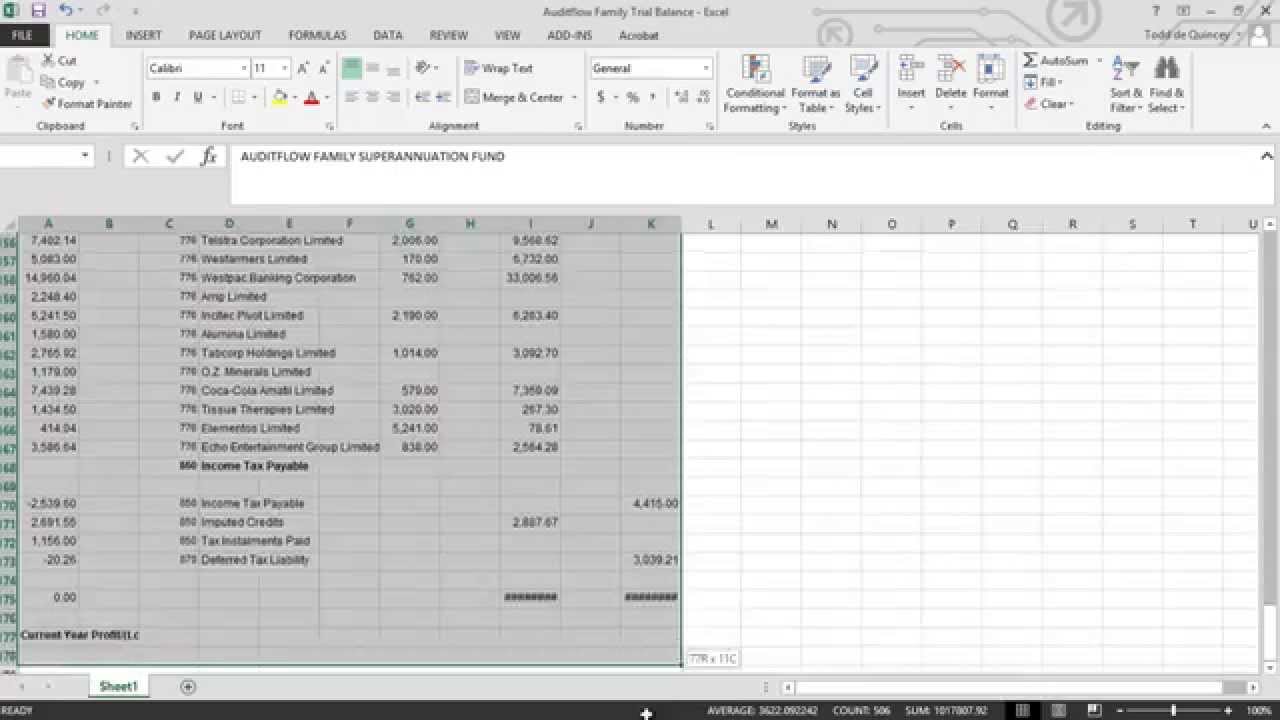The height and width of the screenshot is (720, 1280).
Task: Toggle Bottom Align button
Action: click(393, 68)
